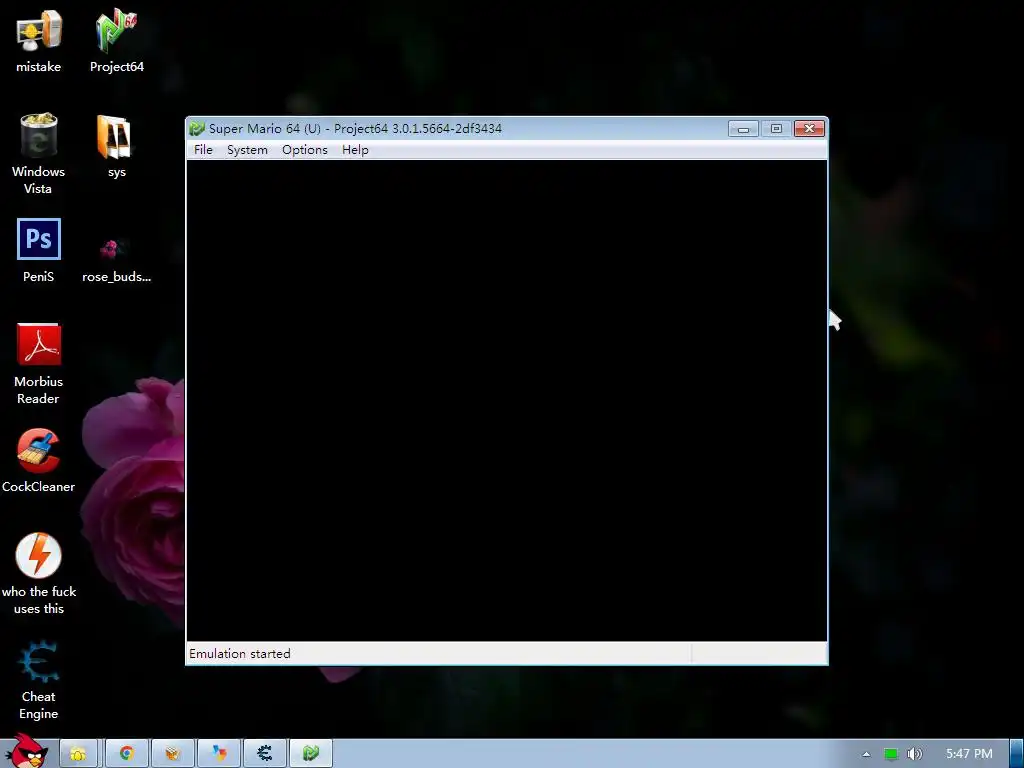The image size is (1024, 768).
Task: Click Project64 title bar app icon
Action: (197, 128)
